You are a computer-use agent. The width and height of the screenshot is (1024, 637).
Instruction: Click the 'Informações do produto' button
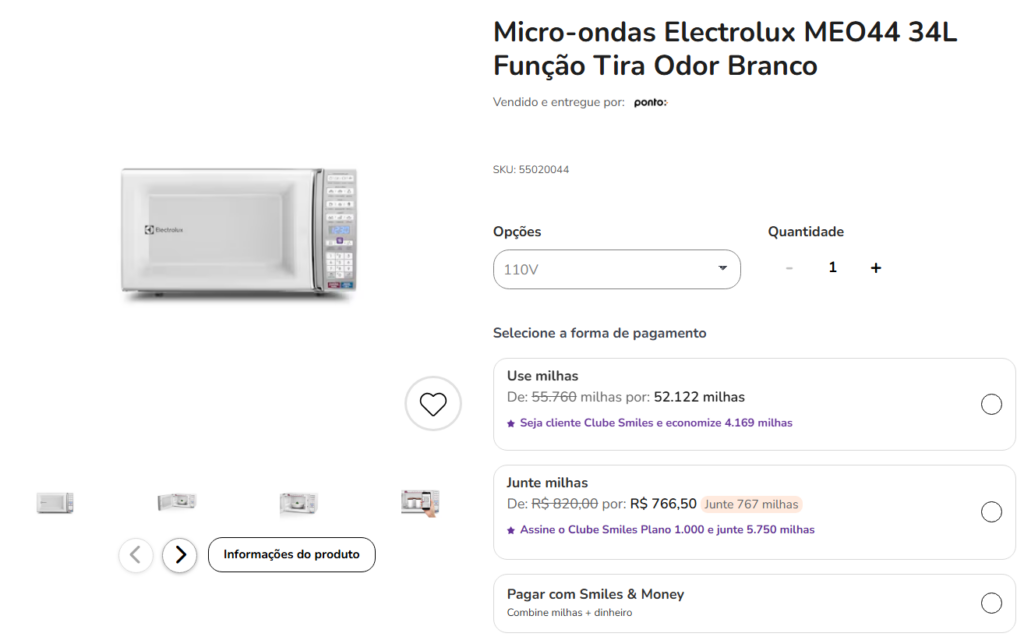pos(291,554)
